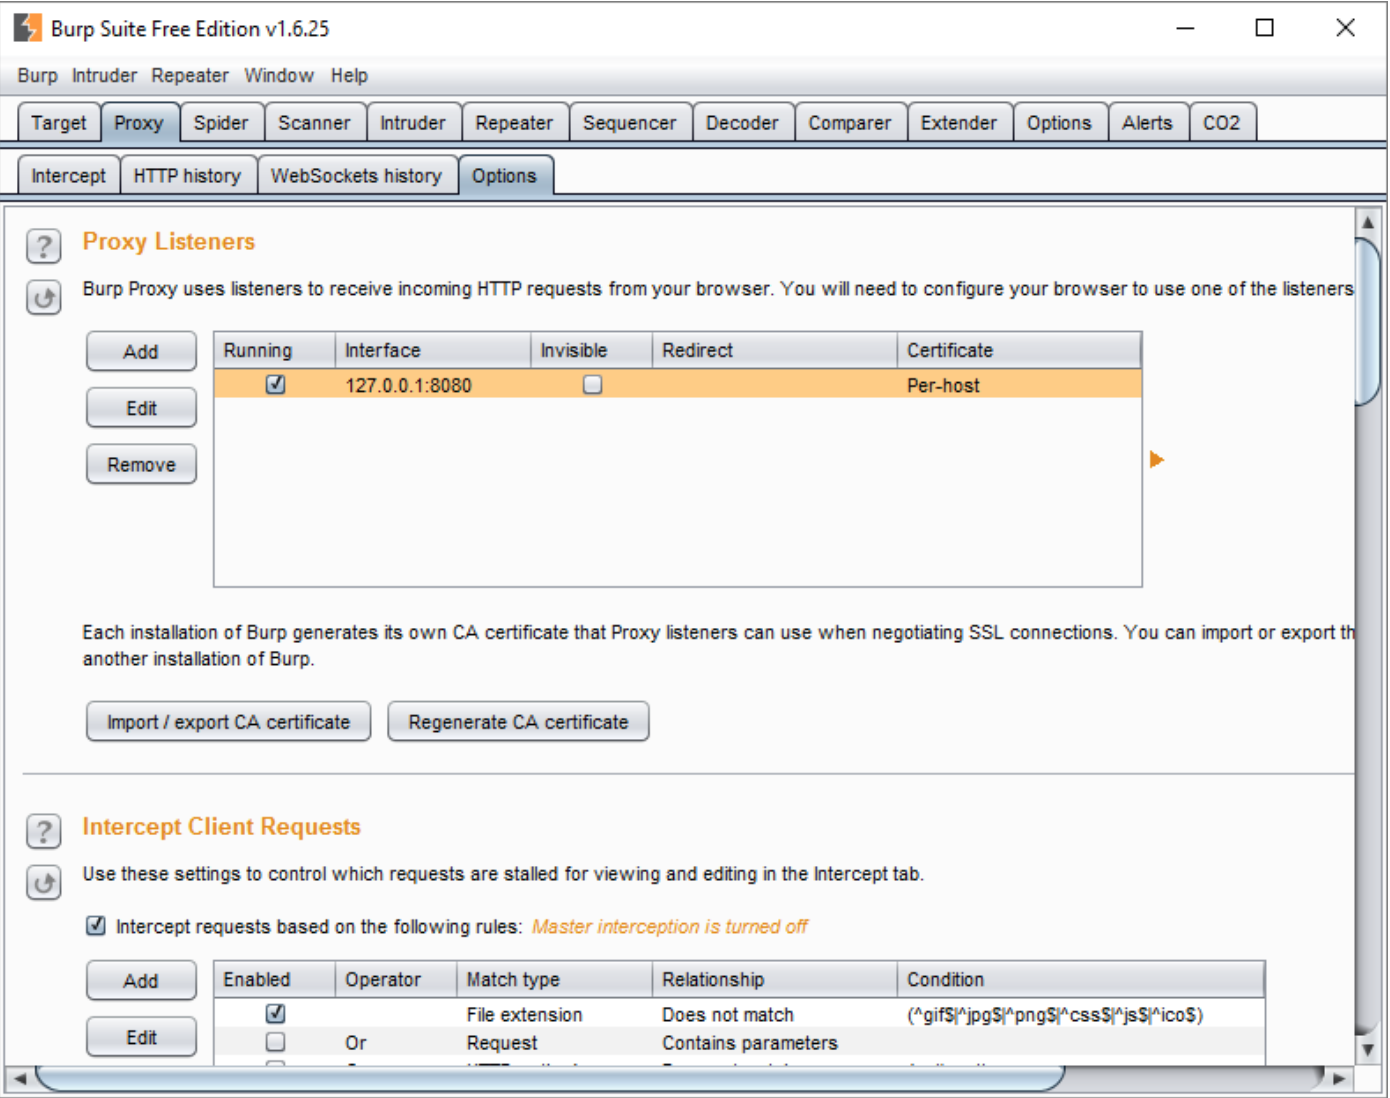
Task: Open the WebSockets history sub-tab
Action: tap(356, 176)
